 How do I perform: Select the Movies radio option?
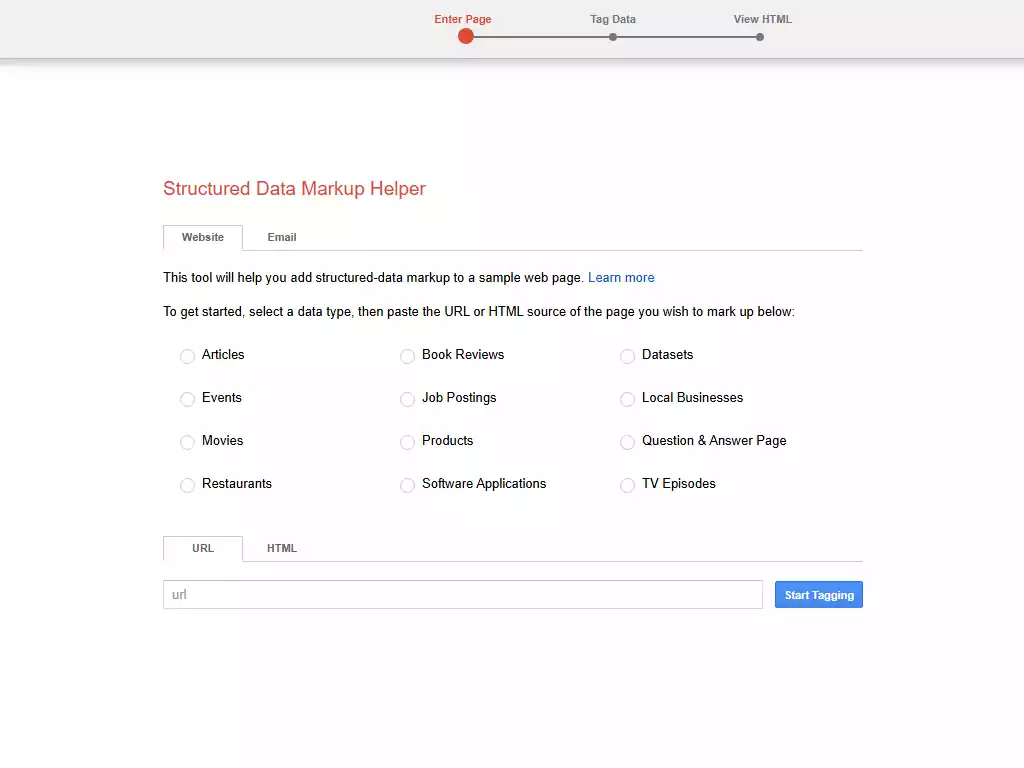(x=187, y=443)
